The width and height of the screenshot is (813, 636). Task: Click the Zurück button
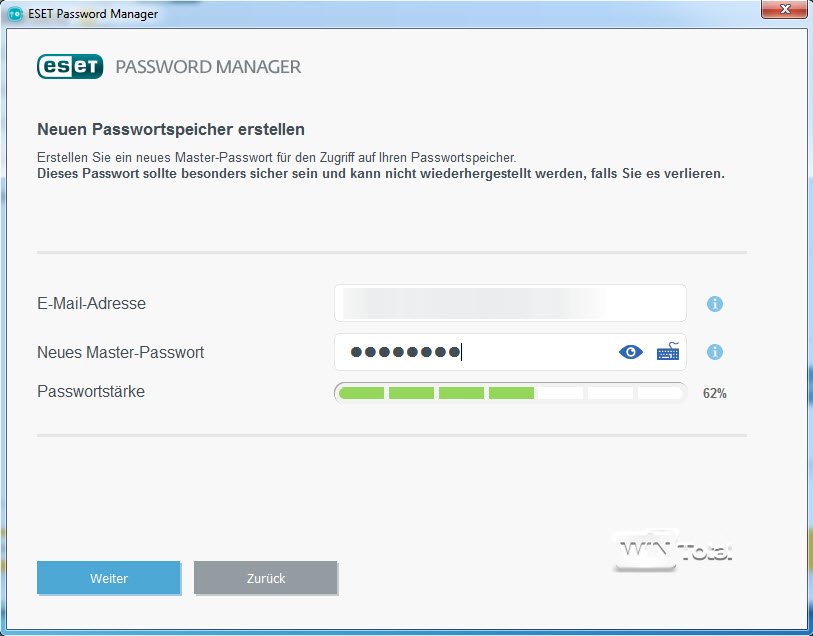(x=265, y=578)
